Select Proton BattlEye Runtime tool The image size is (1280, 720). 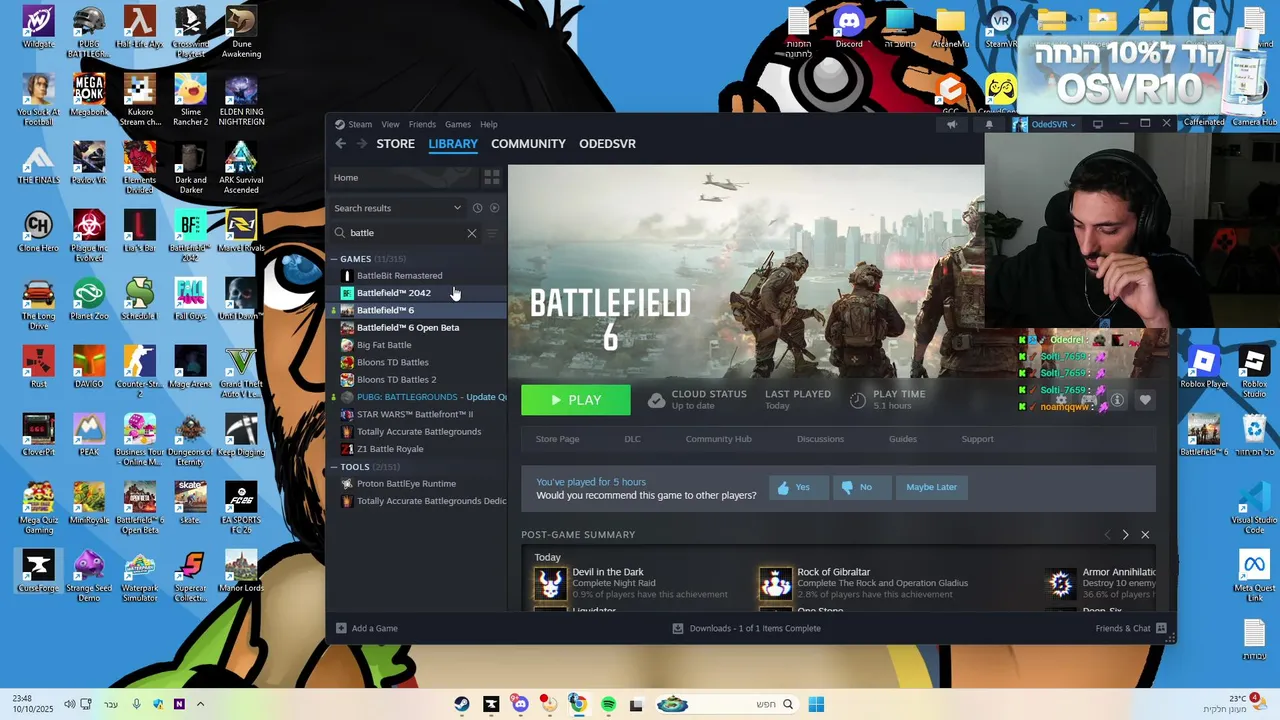(x=406, y=484)
